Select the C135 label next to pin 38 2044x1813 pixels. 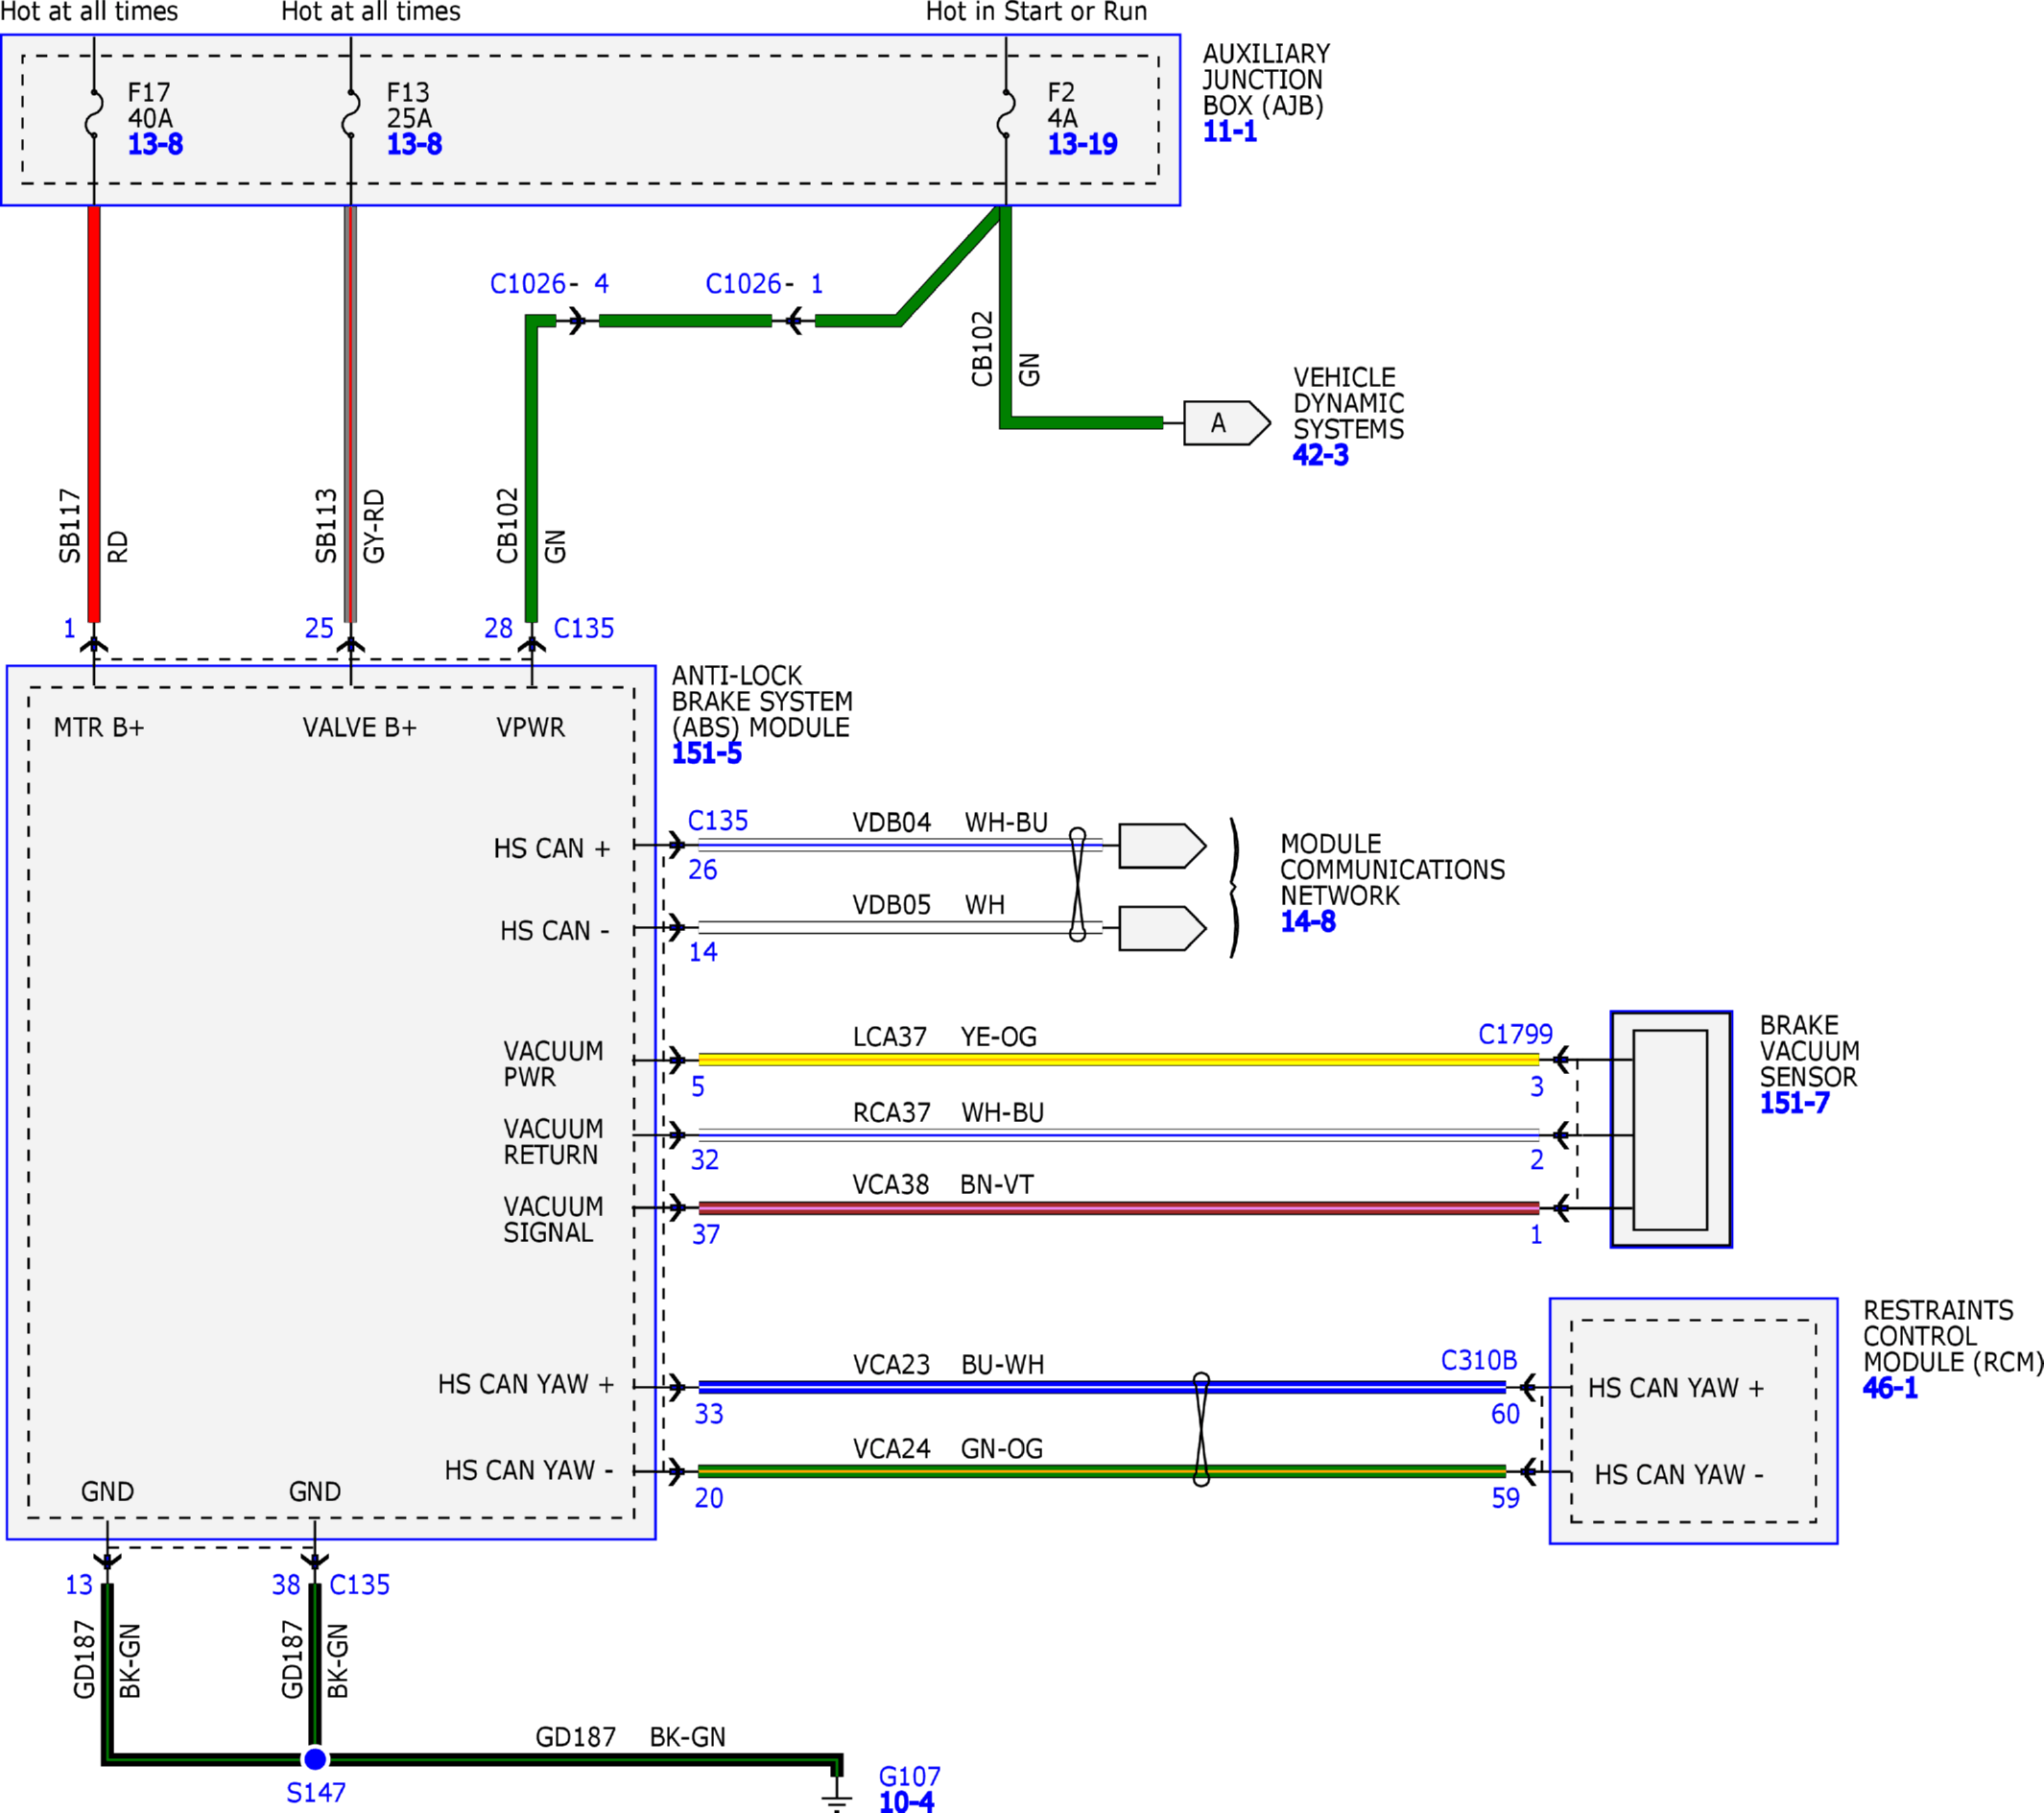click(360, 1585)
